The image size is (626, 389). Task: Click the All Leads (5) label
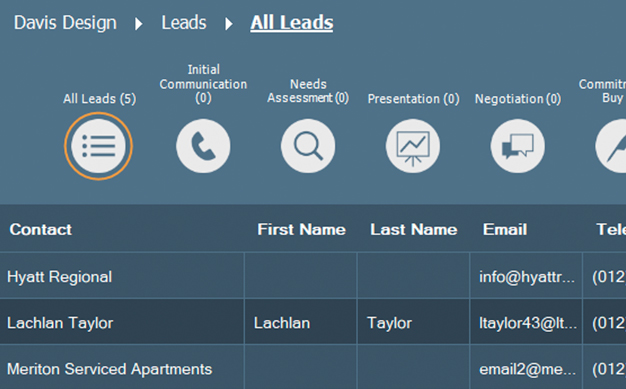[x=99, y=99]
